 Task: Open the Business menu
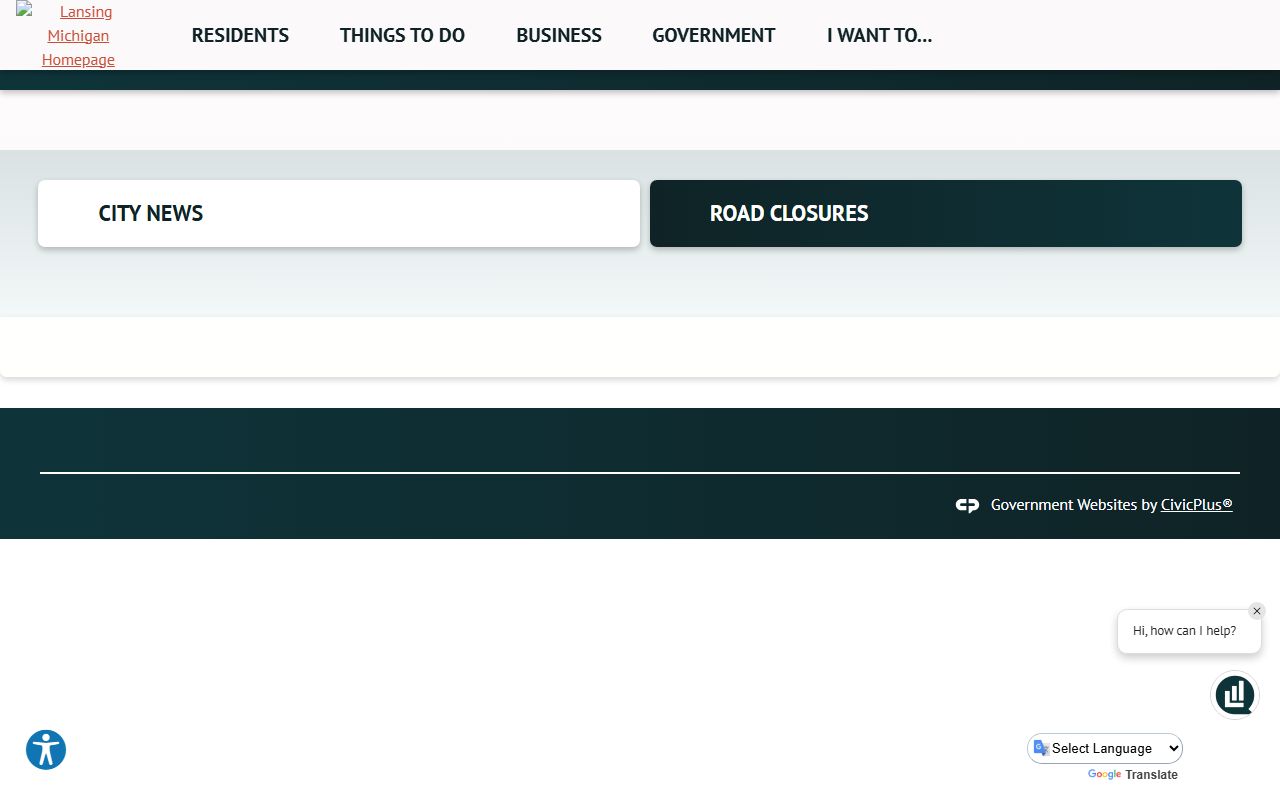point(559,35)
